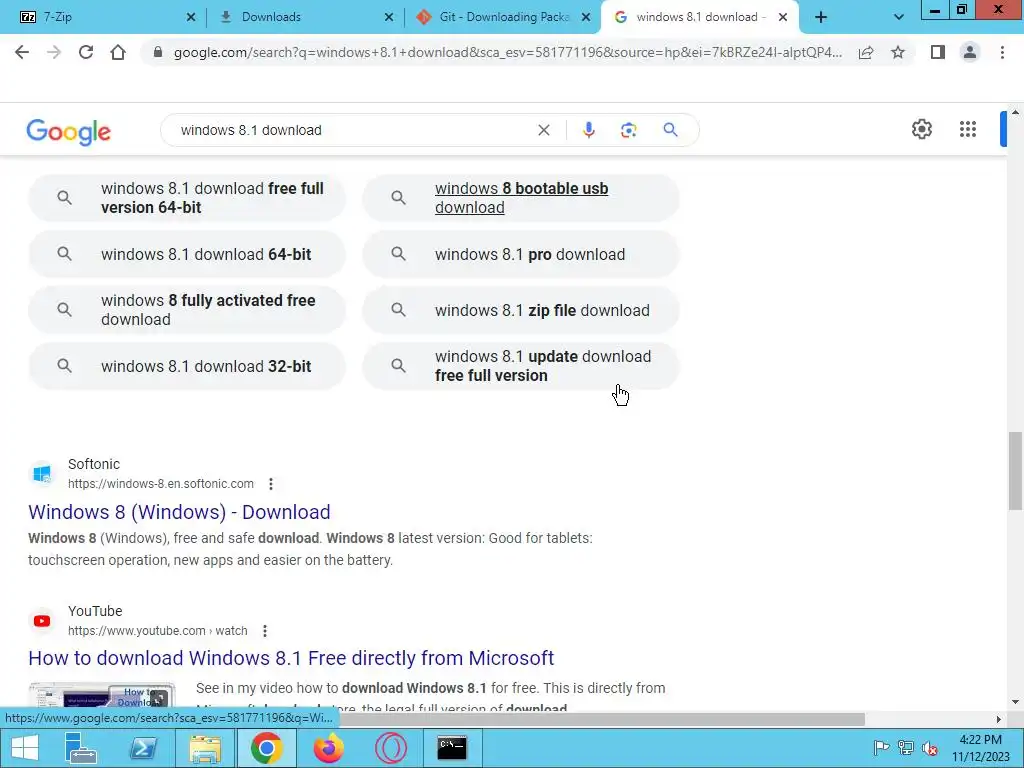Open File Explorer from taskbar
This screenshot has height=768, width=1024.
tap(205, 748)
